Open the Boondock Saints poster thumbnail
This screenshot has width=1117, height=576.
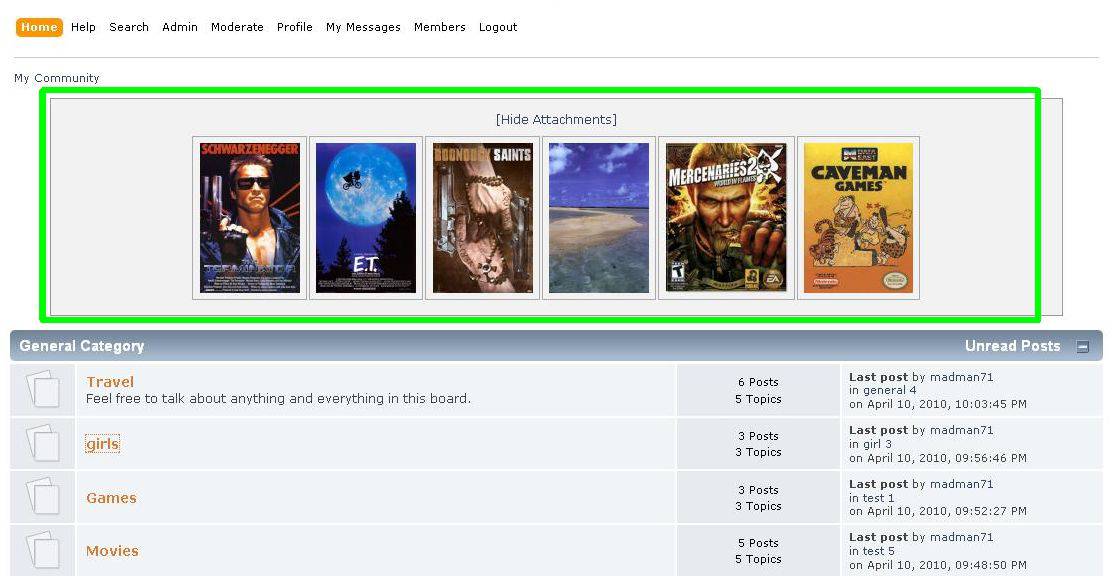482,218
